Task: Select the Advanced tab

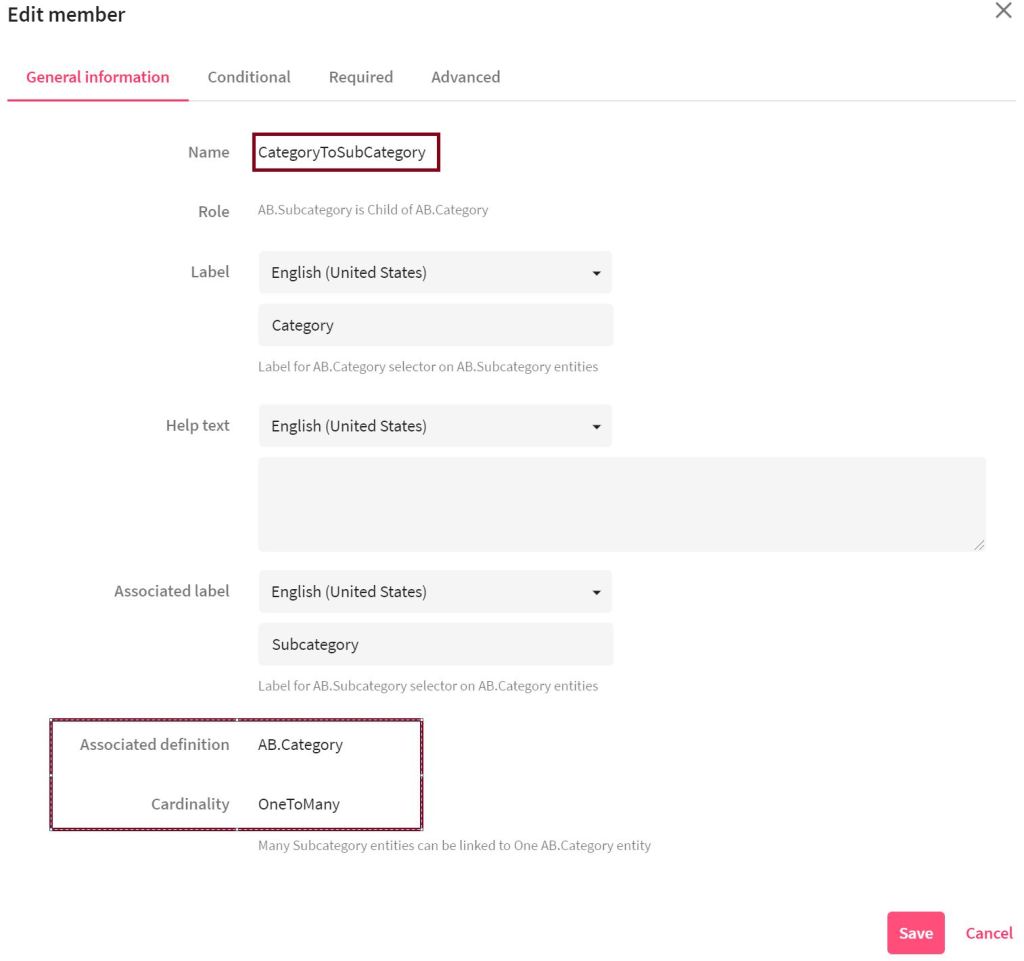Action: click(x=465, y=77)
